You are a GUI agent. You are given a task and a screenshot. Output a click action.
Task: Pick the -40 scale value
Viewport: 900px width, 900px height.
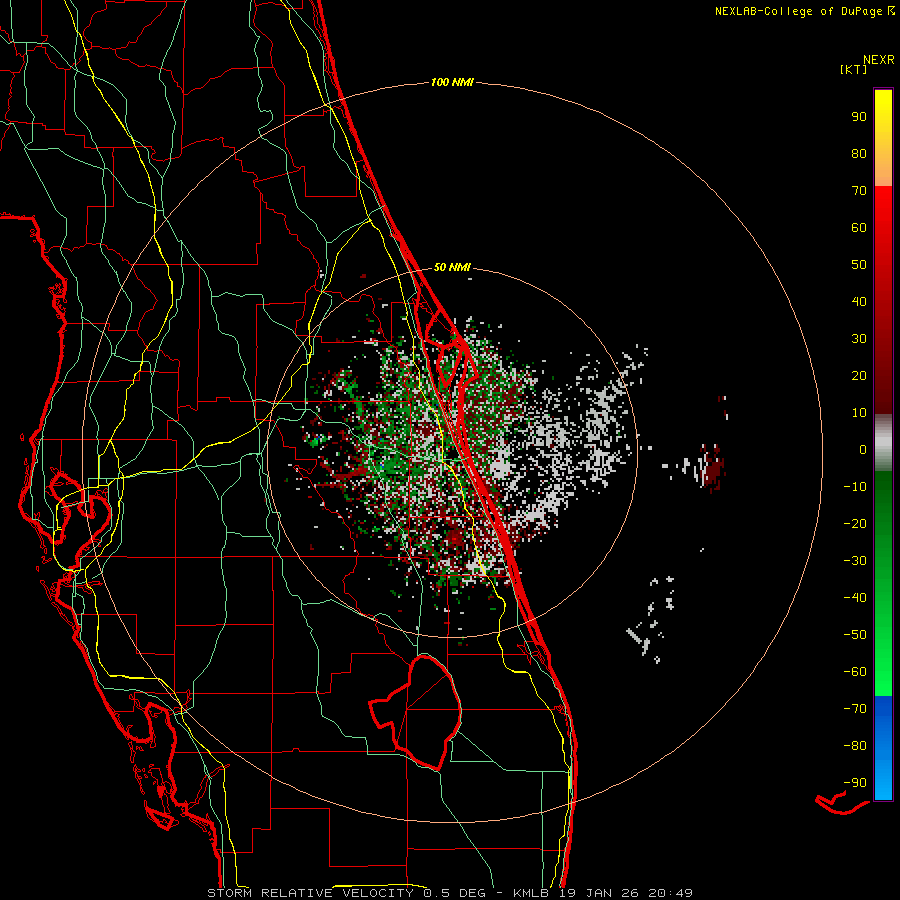(x=855, y=598)
